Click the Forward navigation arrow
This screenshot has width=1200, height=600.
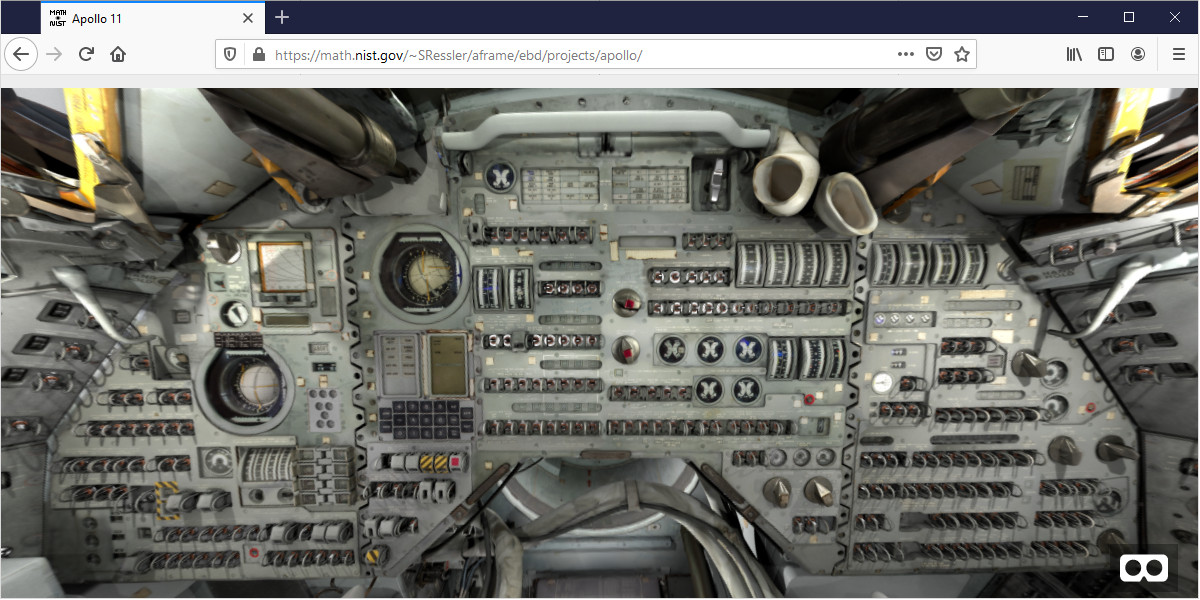click(x=54, y=54)
